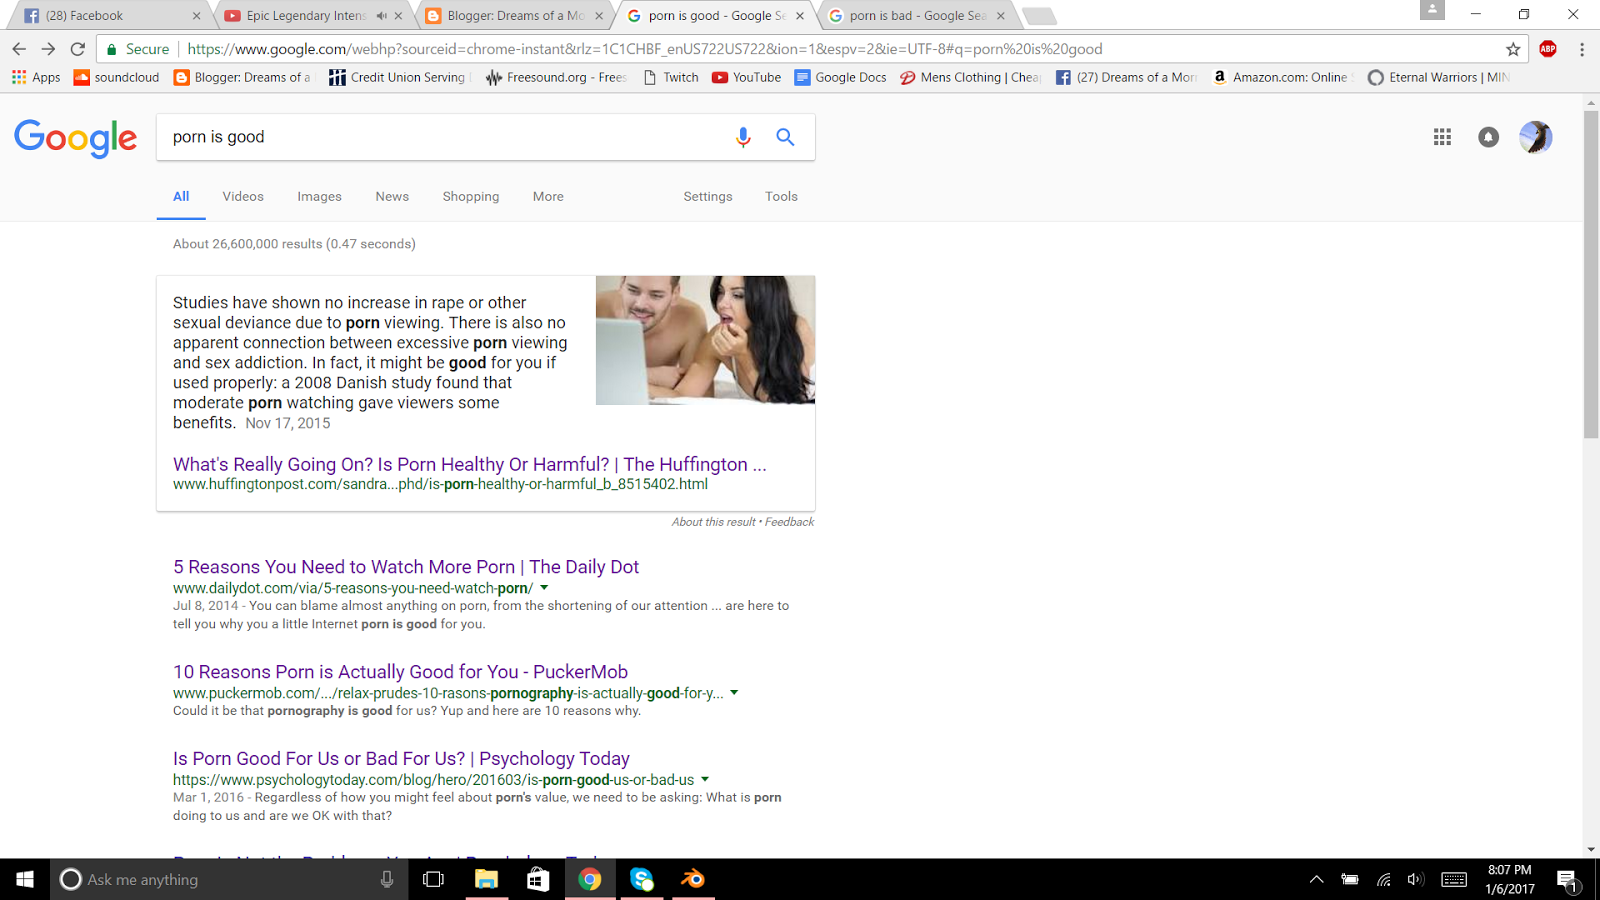
Task: Open the volume control in system tray
Action: [x=1415, y=880]
